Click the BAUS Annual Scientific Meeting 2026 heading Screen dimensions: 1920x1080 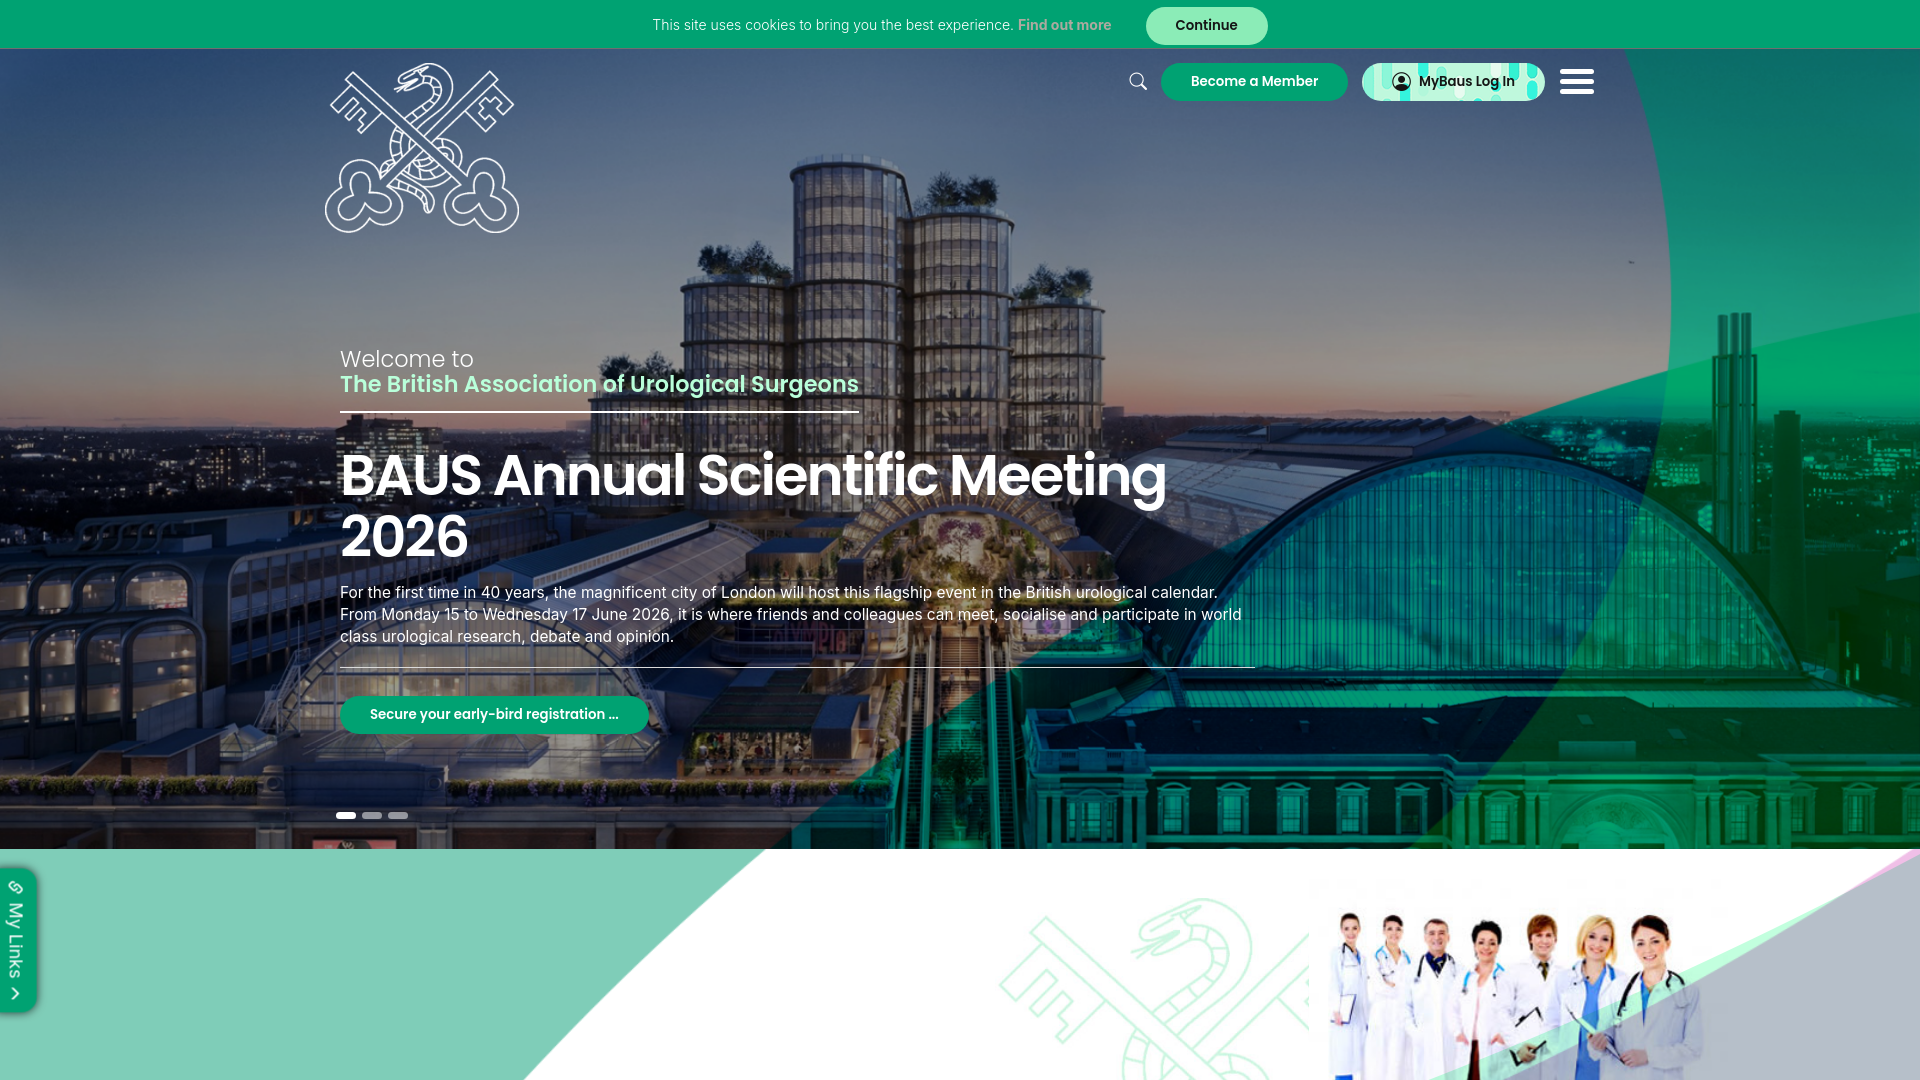753,506
